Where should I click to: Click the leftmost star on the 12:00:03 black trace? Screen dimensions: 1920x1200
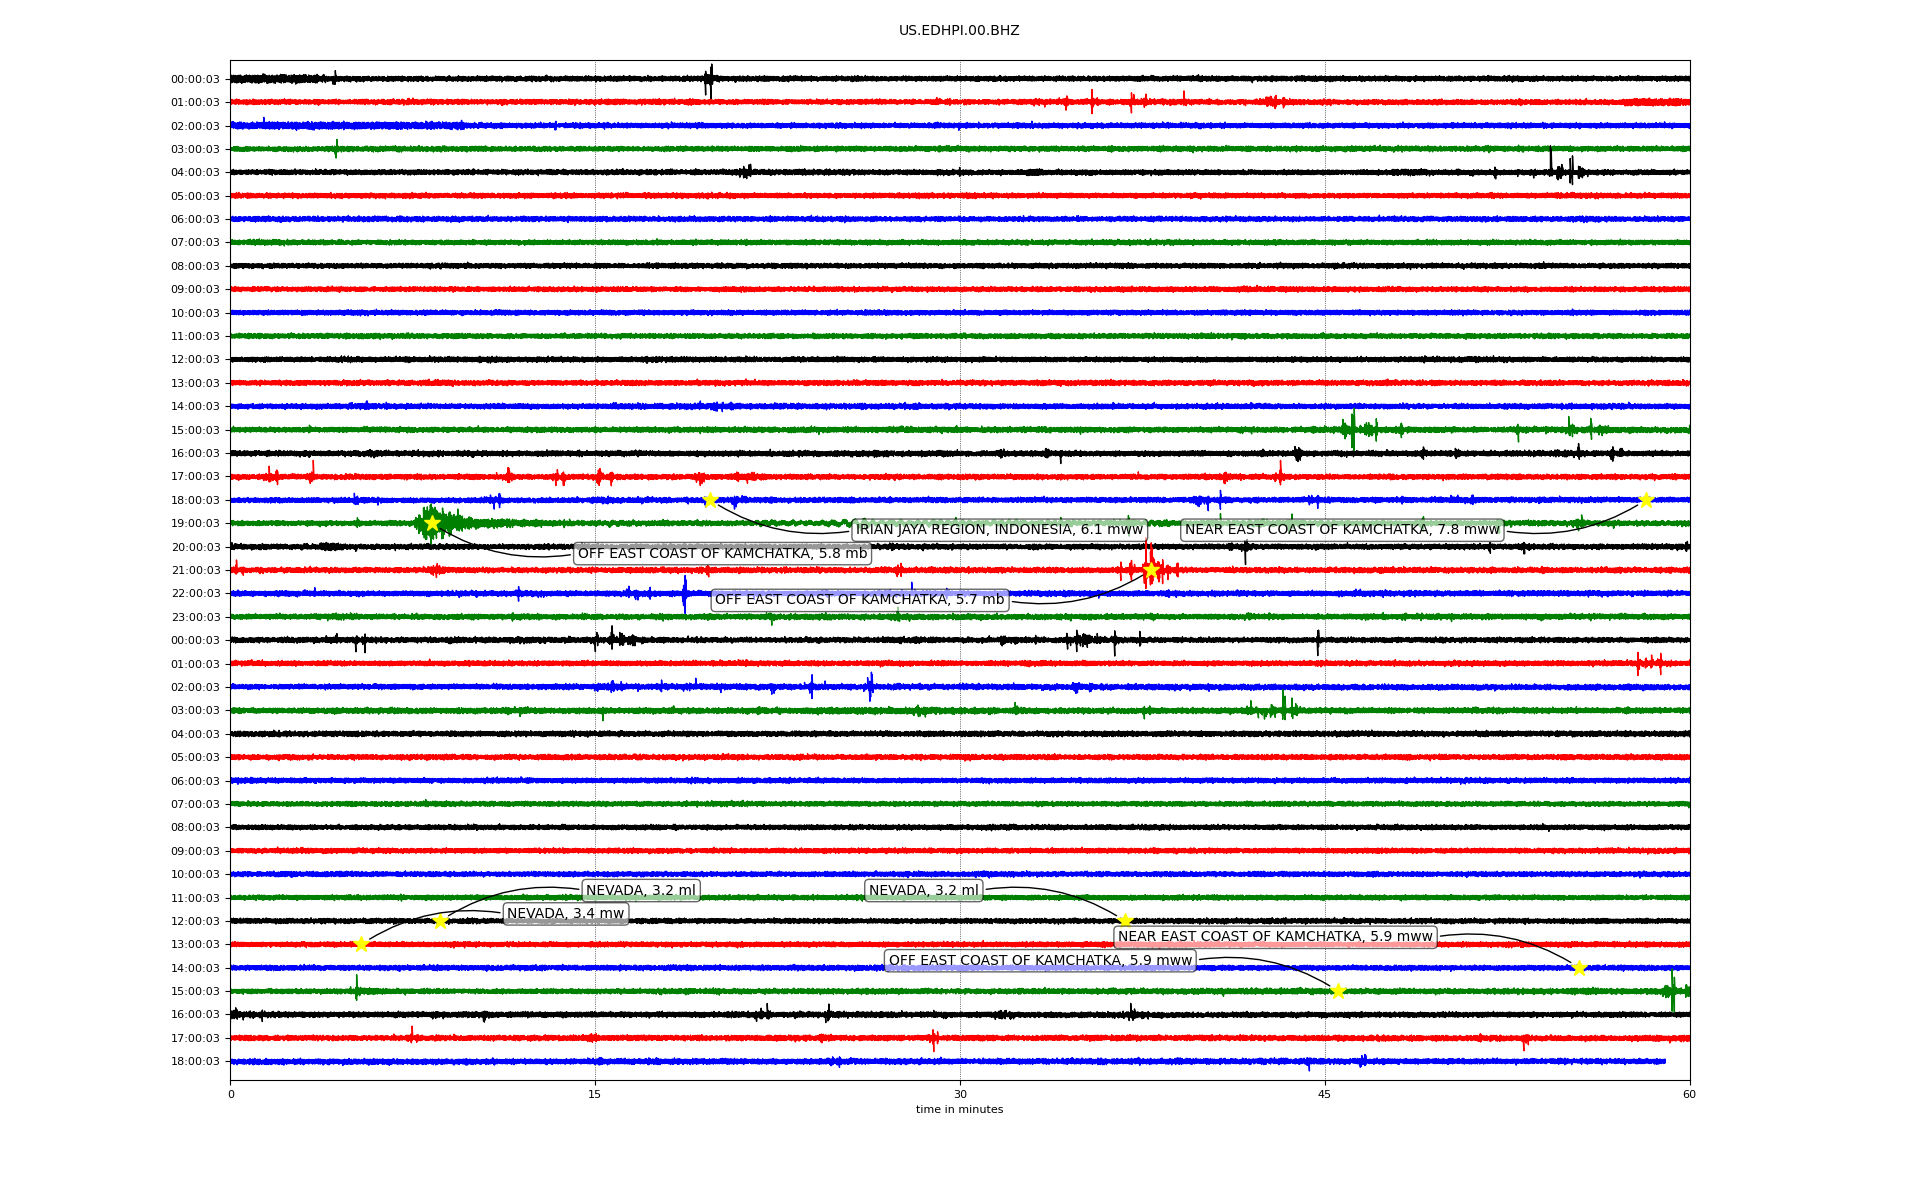(x=440, y=921)
